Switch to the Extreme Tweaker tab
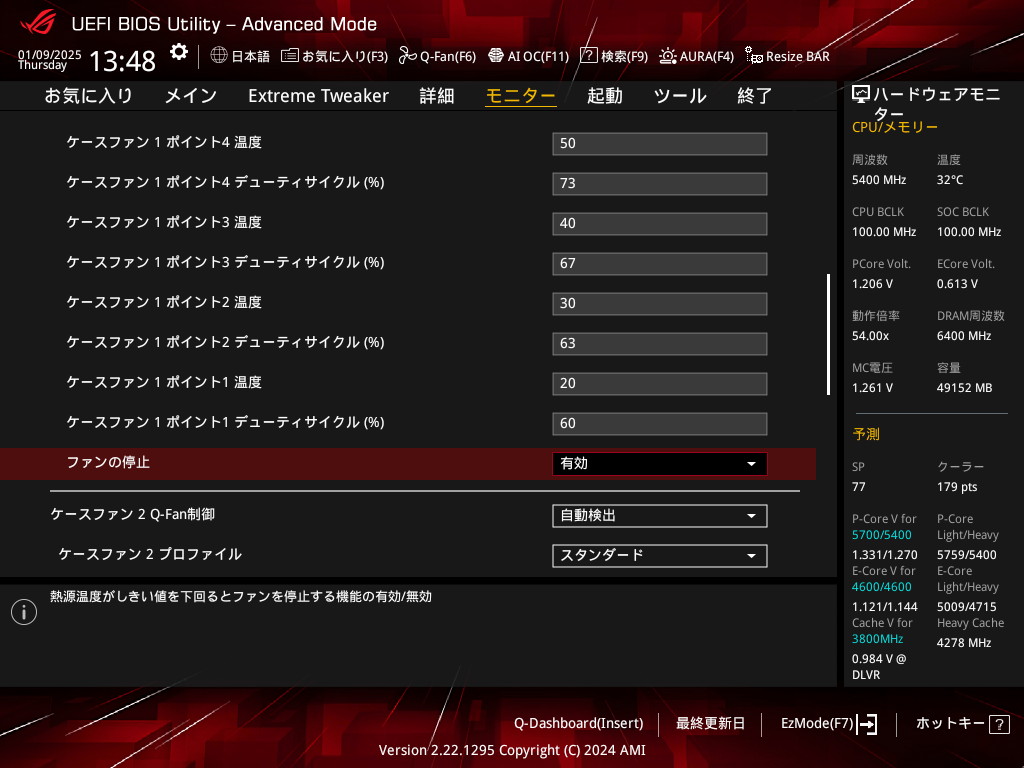The width and height of the screenshot is (1024, 768). point(318,96)
